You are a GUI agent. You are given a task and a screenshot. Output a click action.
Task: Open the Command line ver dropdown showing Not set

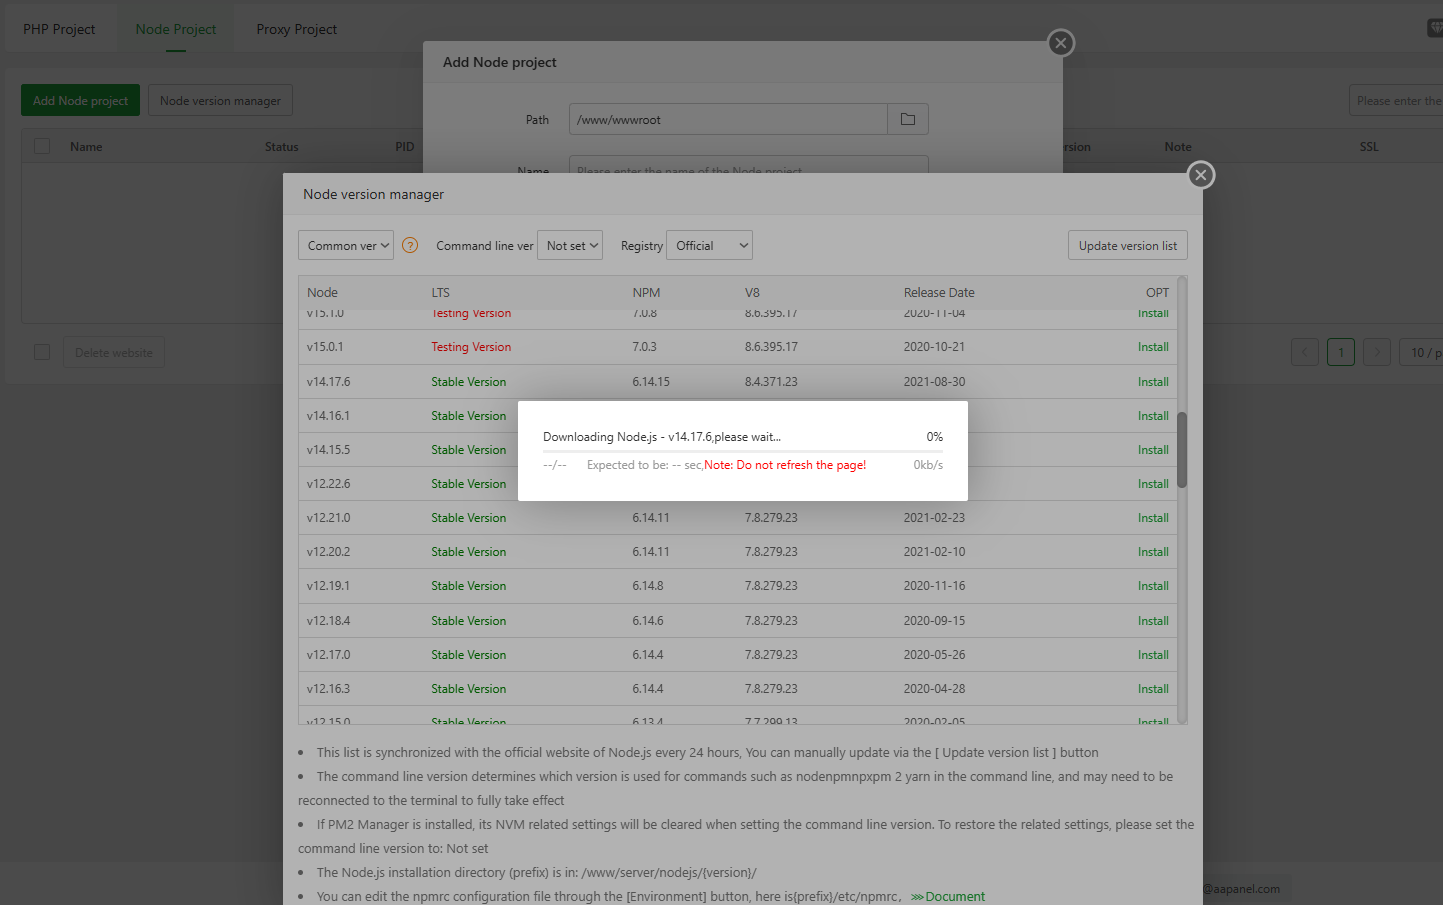tap(570, 245)
